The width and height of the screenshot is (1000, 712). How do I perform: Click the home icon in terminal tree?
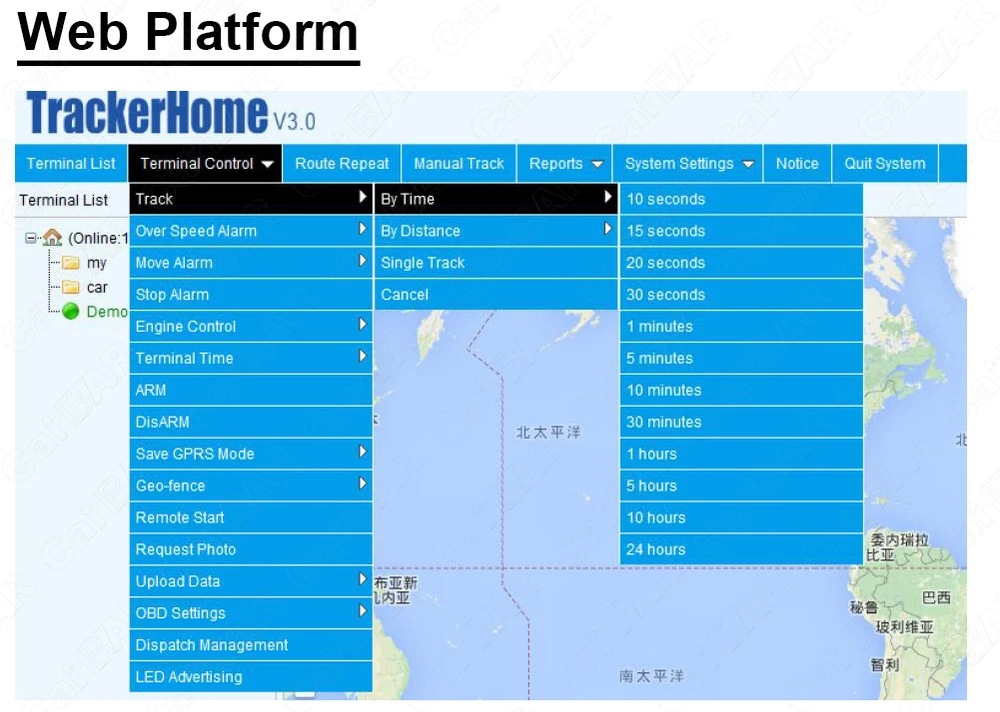tap(52, 238)
